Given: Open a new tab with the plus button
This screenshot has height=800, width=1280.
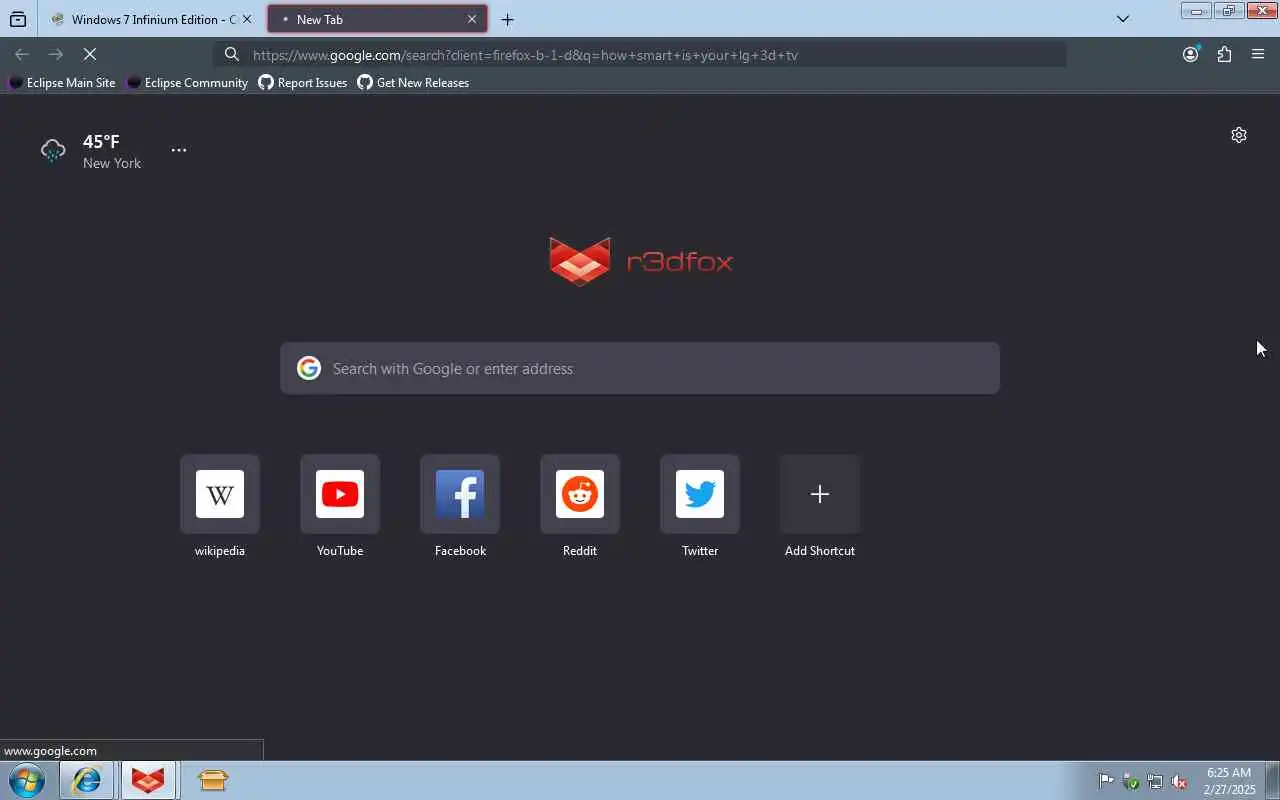Looking at the screenshot, I should point(507,19).
